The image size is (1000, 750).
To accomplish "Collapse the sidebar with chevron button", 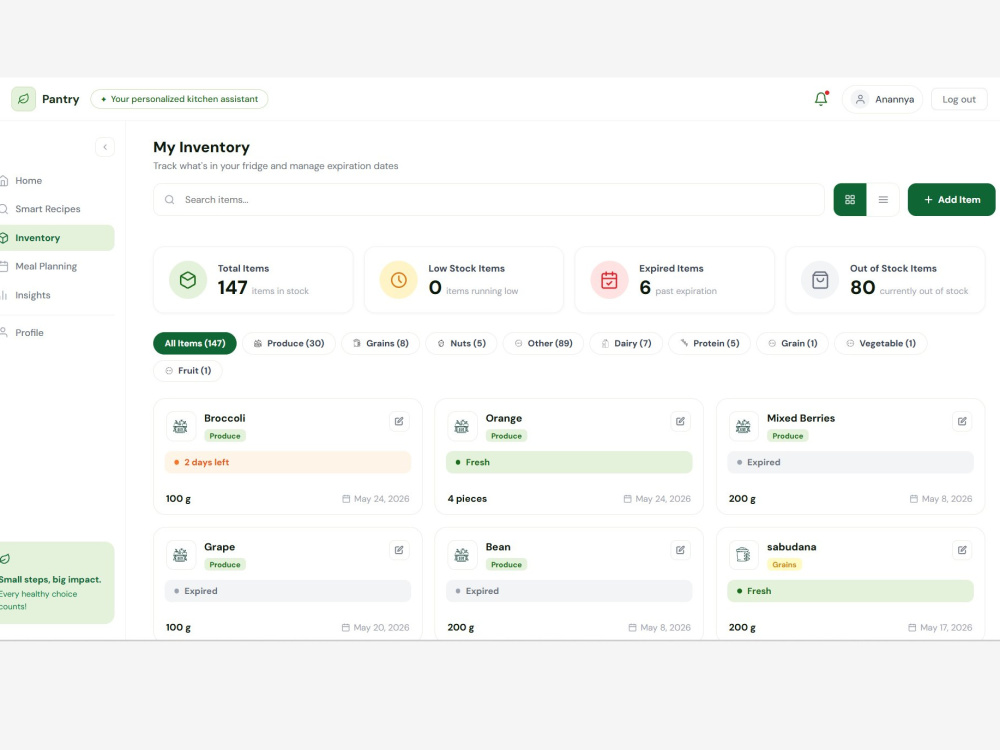I will pos(105,147).
